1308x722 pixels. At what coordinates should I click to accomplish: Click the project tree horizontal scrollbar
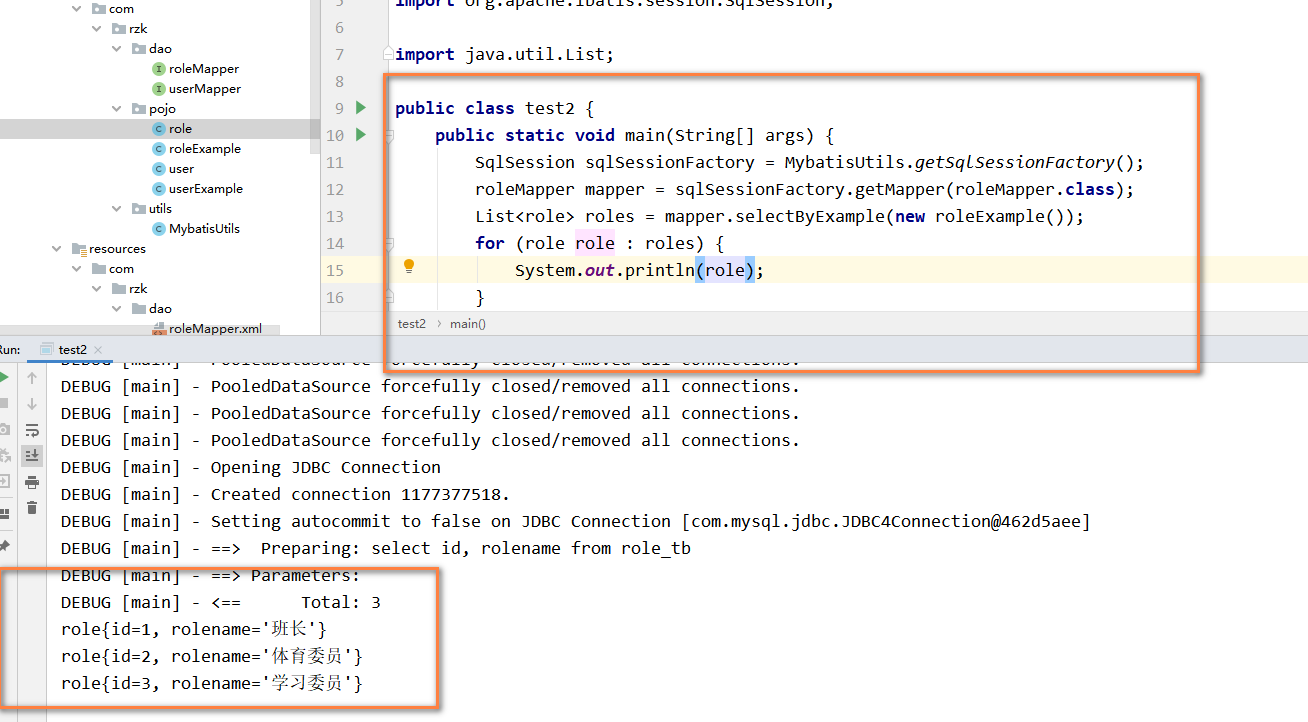coord(140,331)
